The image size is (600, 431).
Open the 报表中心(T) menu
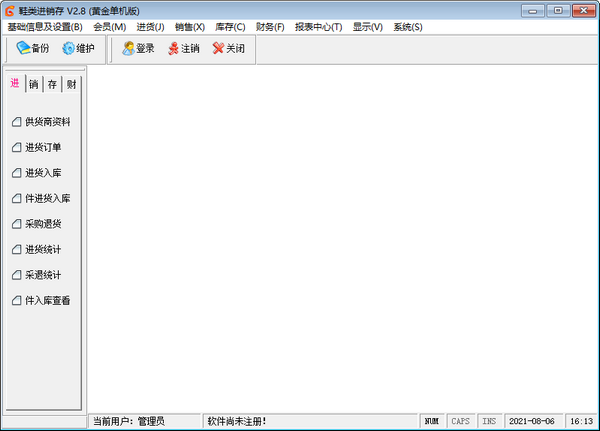[318, 27]
